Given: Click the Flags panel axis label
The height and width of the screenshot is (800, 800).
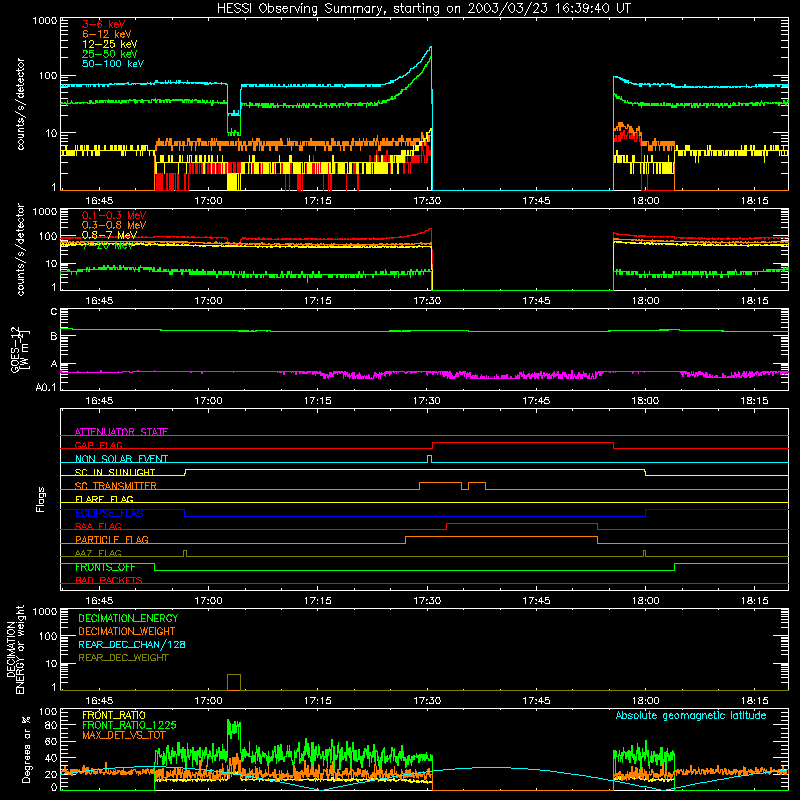Looking at the screenshot, I should [x=40, y=499].
